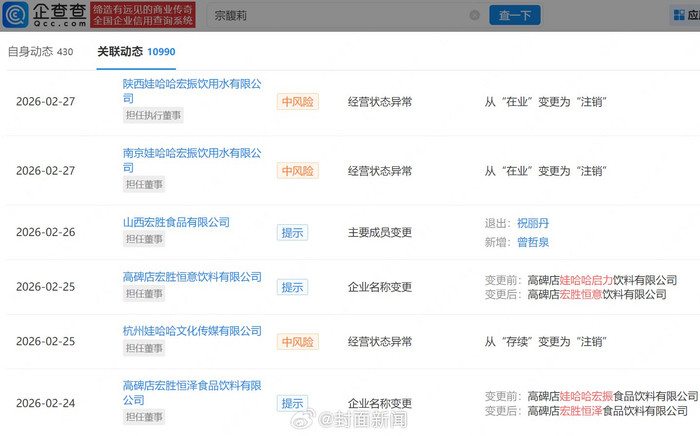
Task: Click the Qcc.com logo icon
Action: point(15,15)
